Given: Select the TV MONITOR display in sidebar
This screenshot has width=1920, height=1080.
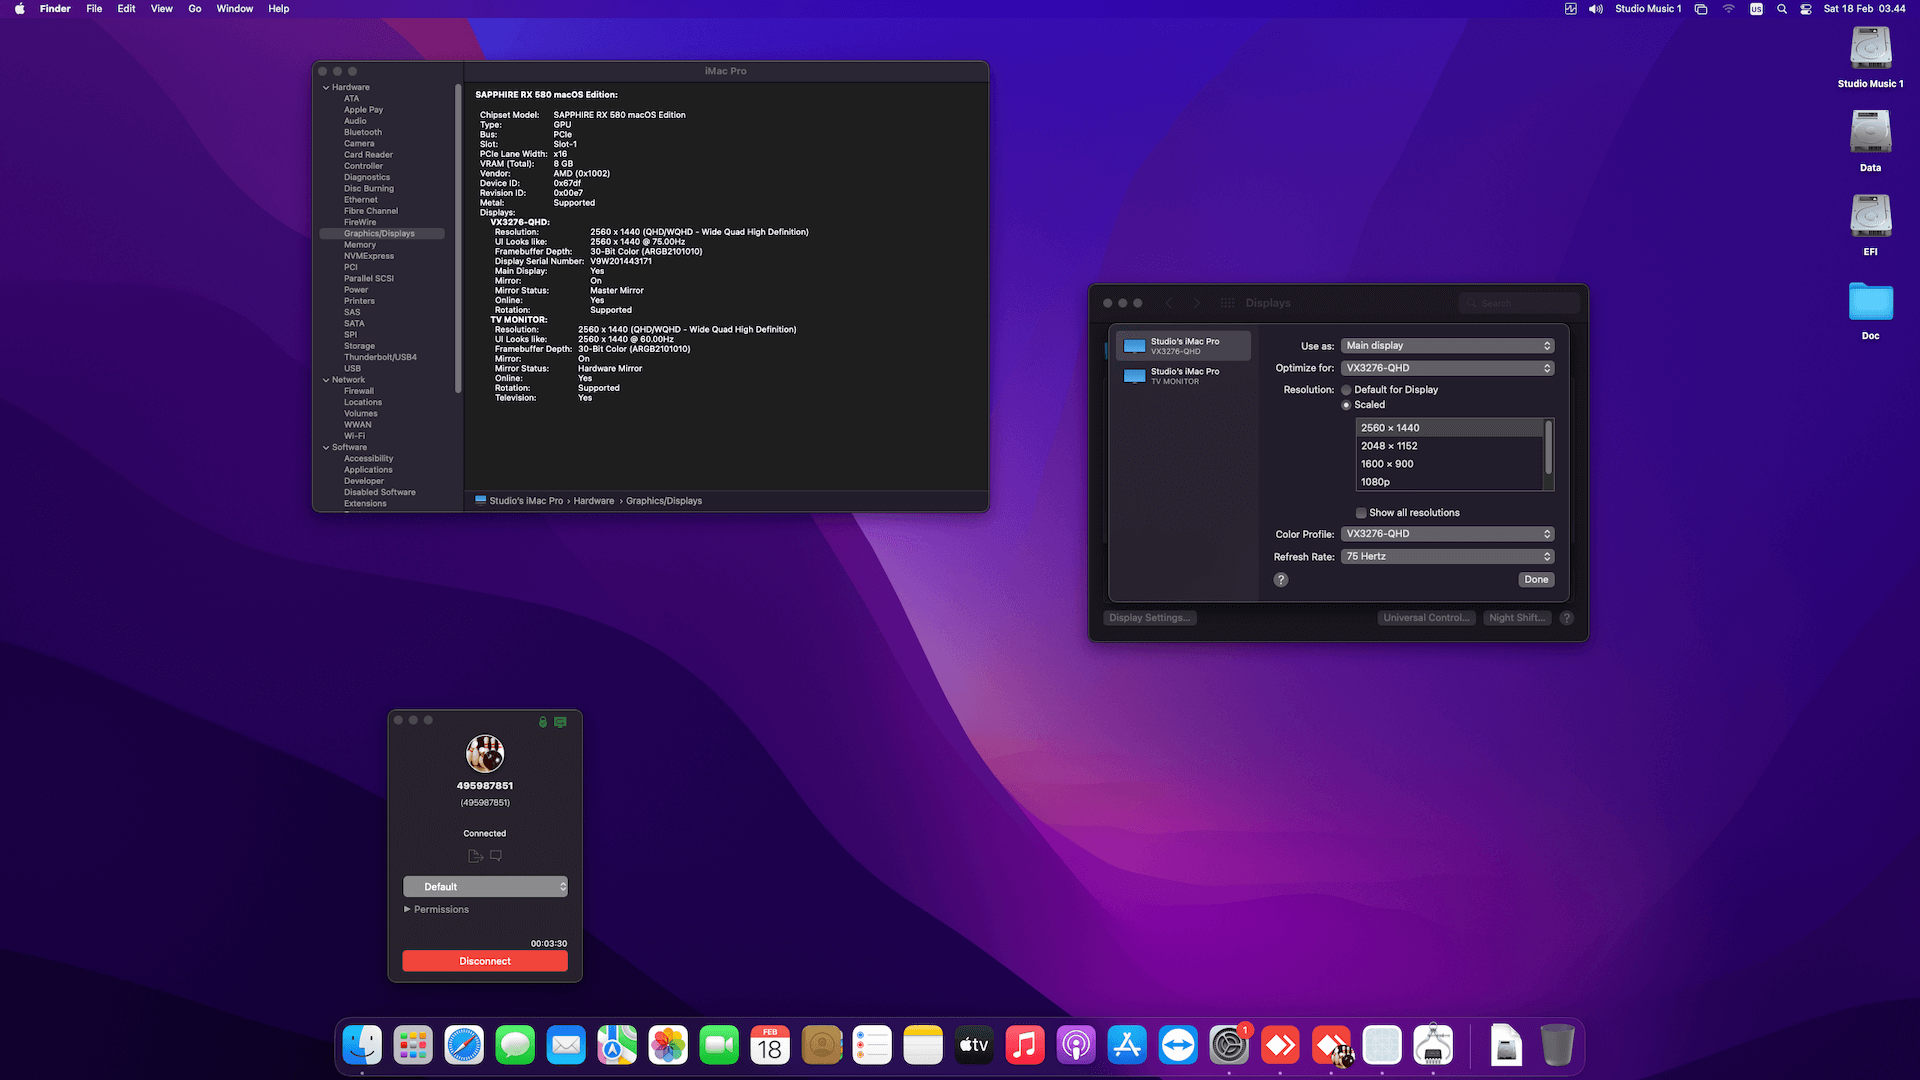Looking at the screenshot, I should [1184, 375].
